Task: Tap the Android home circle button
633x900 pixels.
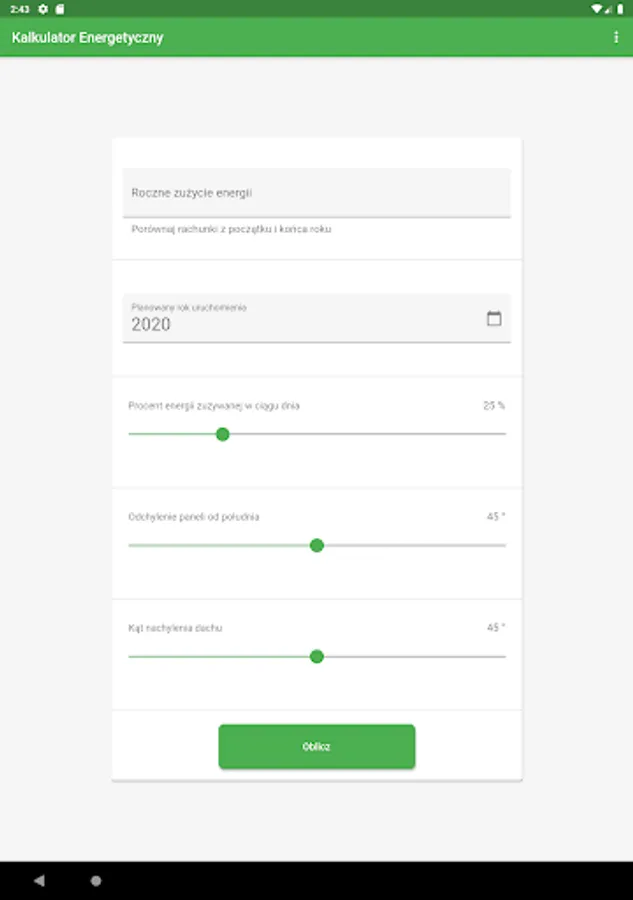Action: click(96, 881)
